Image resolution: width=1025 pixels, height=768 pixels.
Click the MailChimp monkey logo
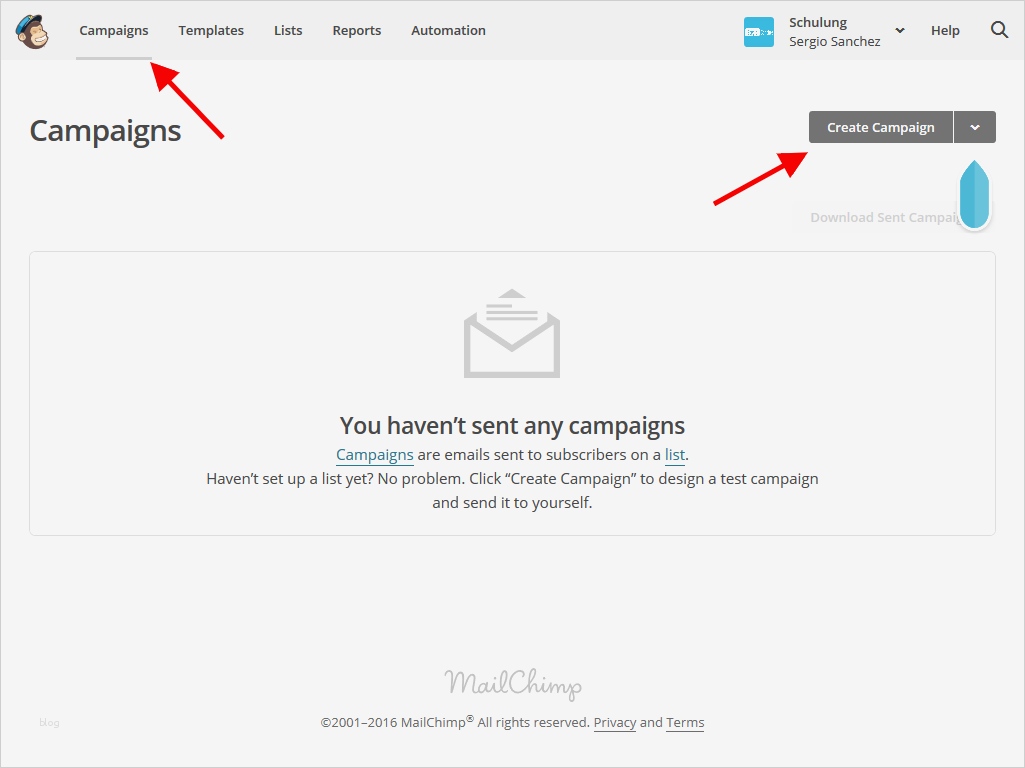pos(32,31)
